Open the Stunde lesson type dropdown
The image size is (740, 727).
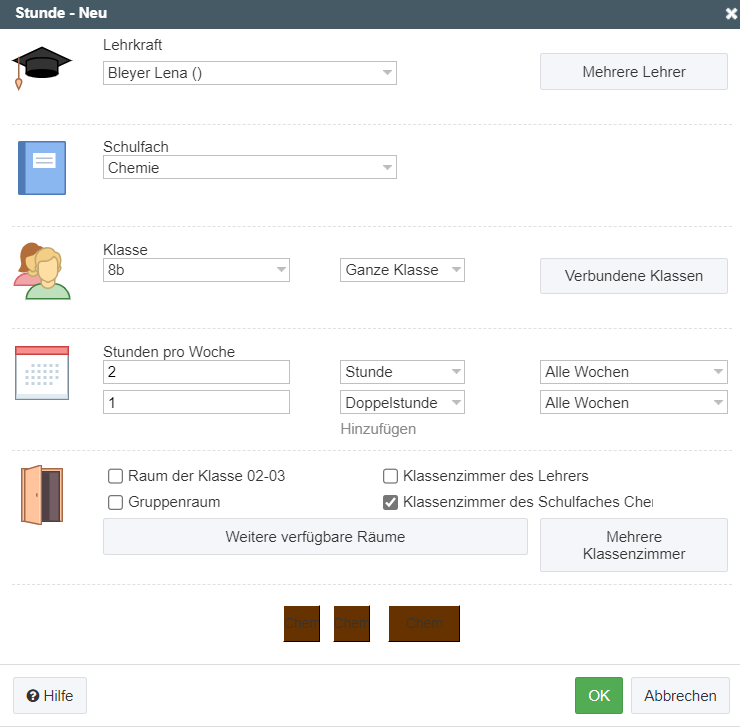[402, 372]
